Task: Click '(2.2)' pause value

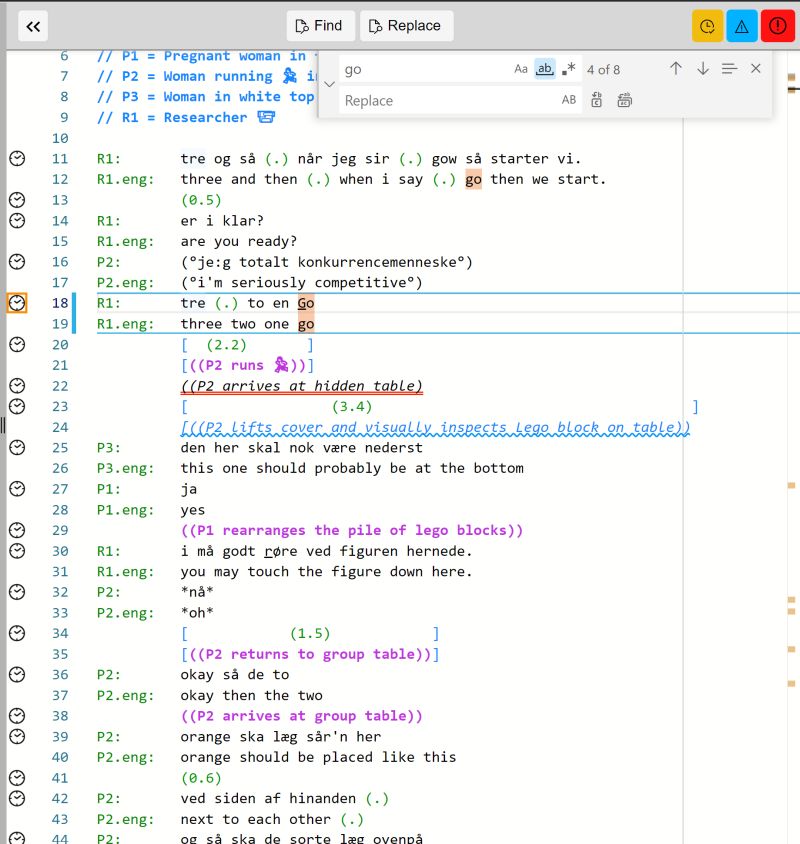Action: coord(226,344)
